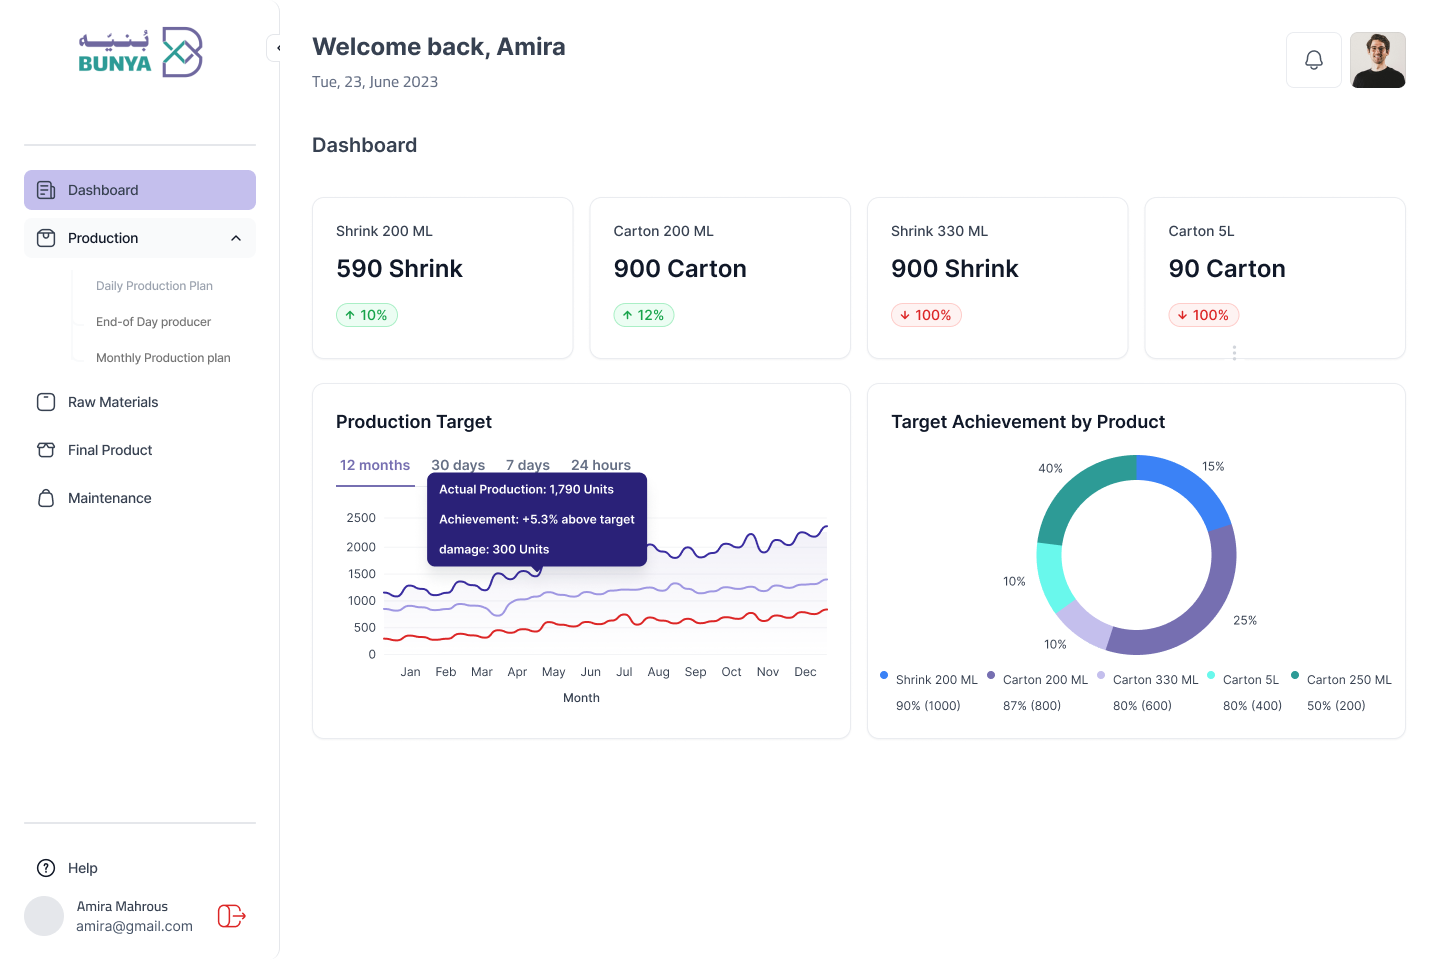
Task: Collapse the sidebar with arrow toggle
Action: pyautogui.click(x=276, y=48)
